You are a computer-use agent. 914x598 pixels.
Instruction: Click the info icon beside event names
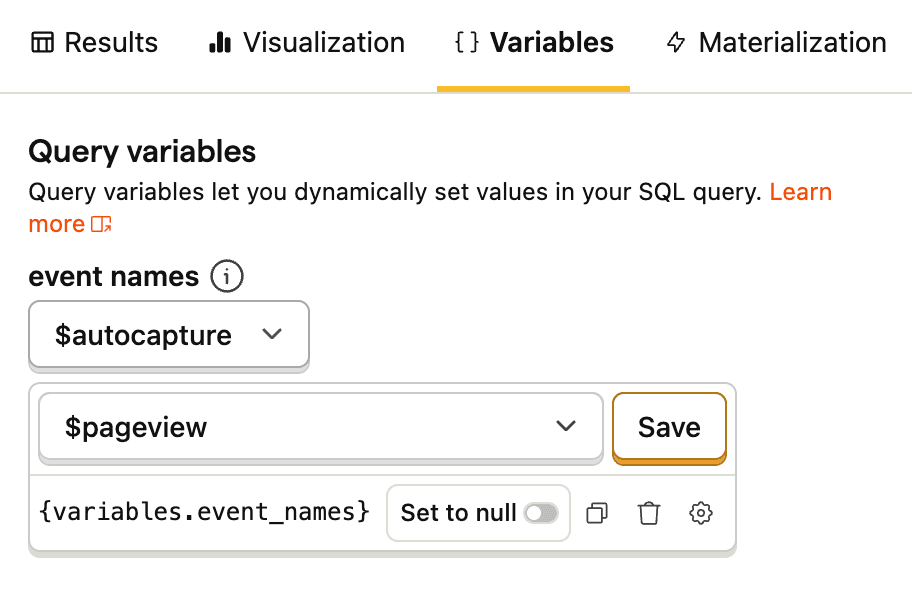[227, 277]
